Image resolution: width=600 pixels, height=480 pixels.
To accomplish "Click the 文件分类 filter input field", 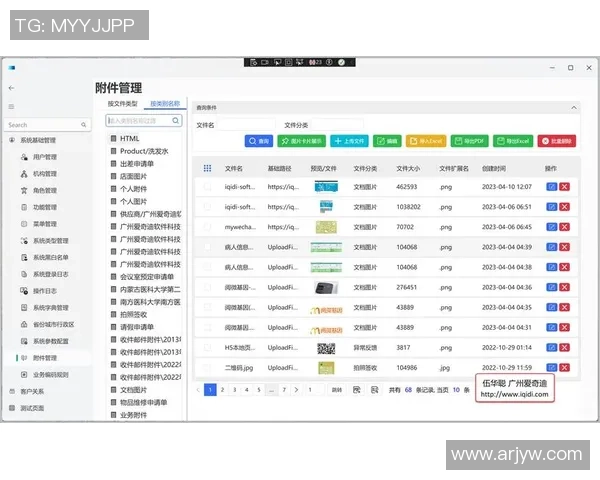I will 337,125.
